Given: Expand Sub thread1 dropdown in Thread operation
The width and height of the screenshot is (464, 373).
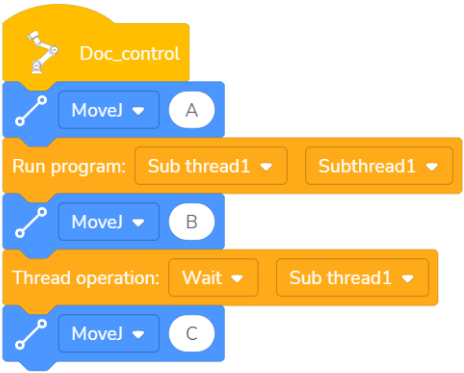Looking at the screenshot, I should [x=352, y=277].
